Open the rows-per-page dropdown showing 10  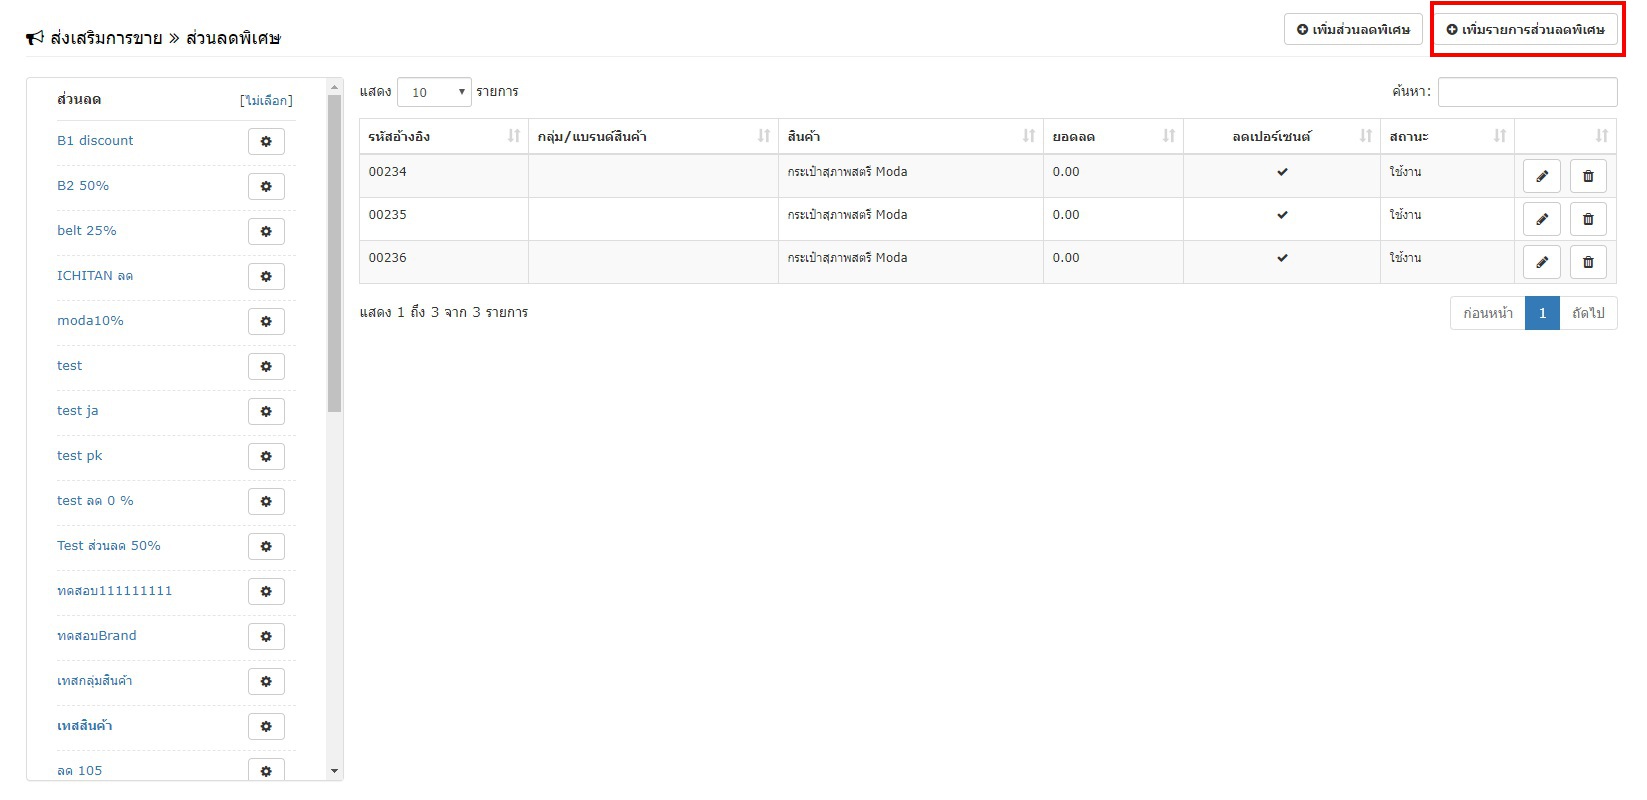click(434, 92)
